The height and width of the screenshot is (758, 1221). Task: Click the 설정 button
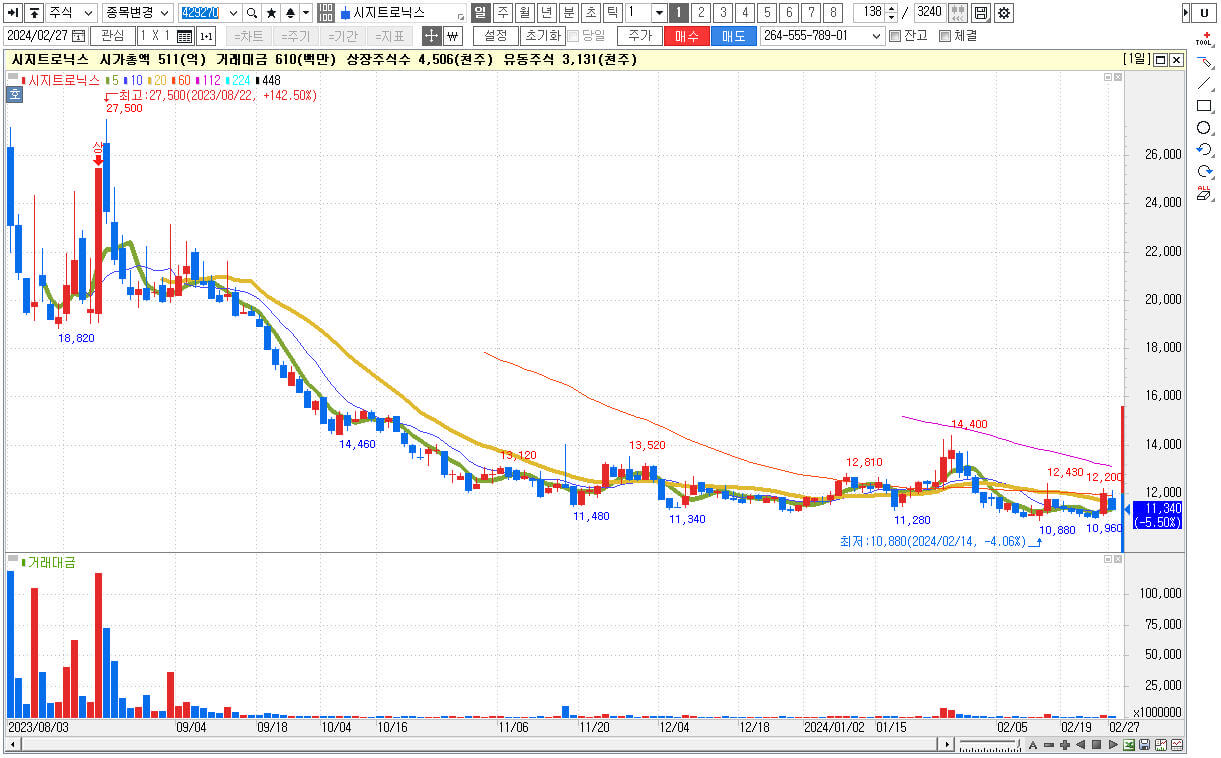click(x=496, y=36)
